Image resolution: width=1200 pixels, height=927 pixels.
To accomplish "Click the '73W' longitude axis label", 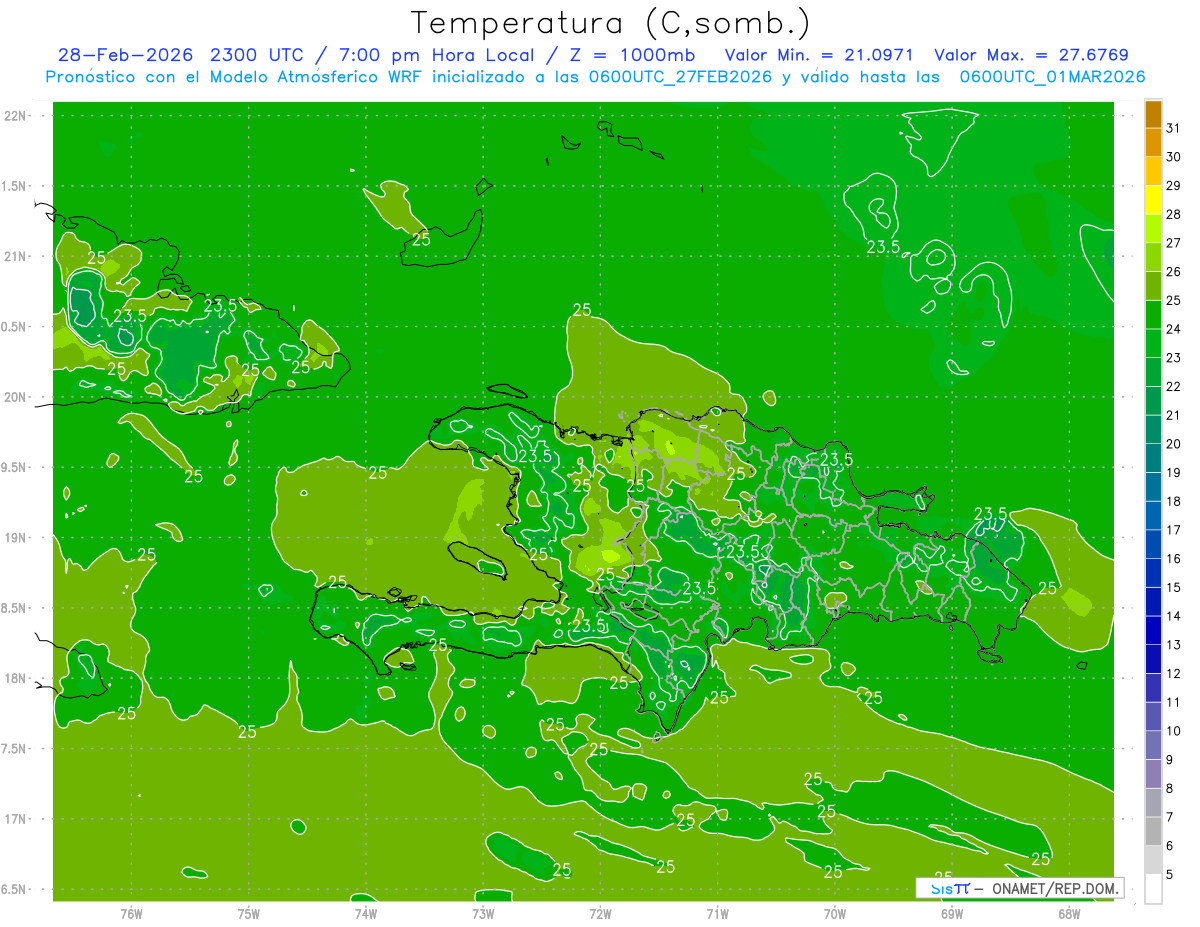I will [483, 913].
